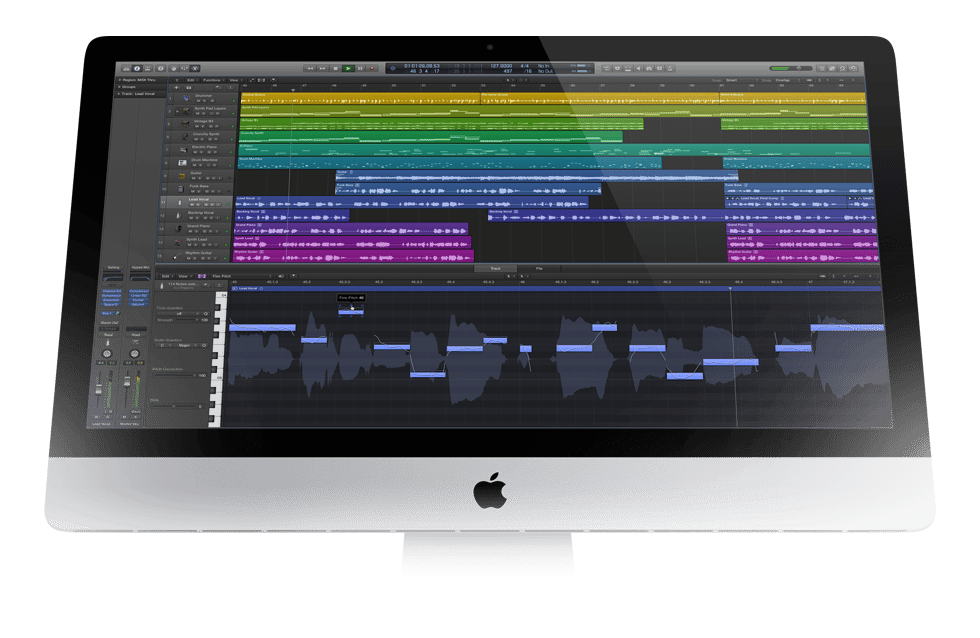Click the Track tab in editor
Image resolution: width=980 pixels, height=638 pixels.
tap(494, 268)
